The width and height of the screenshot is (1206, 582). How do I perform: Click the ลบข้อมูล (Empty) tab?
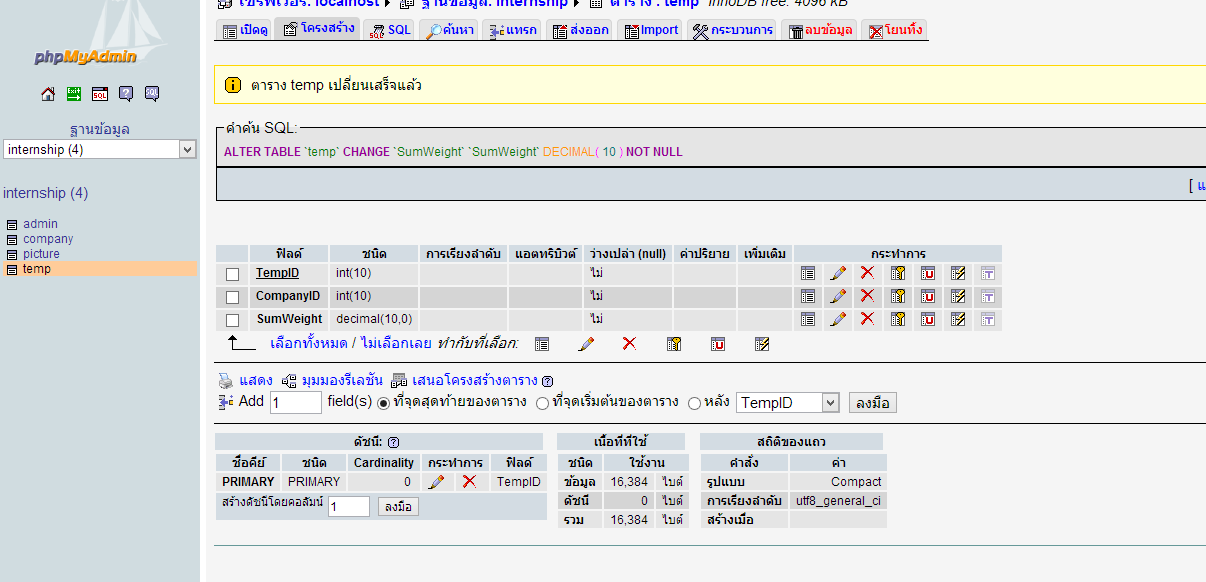(x=820, y=30)
